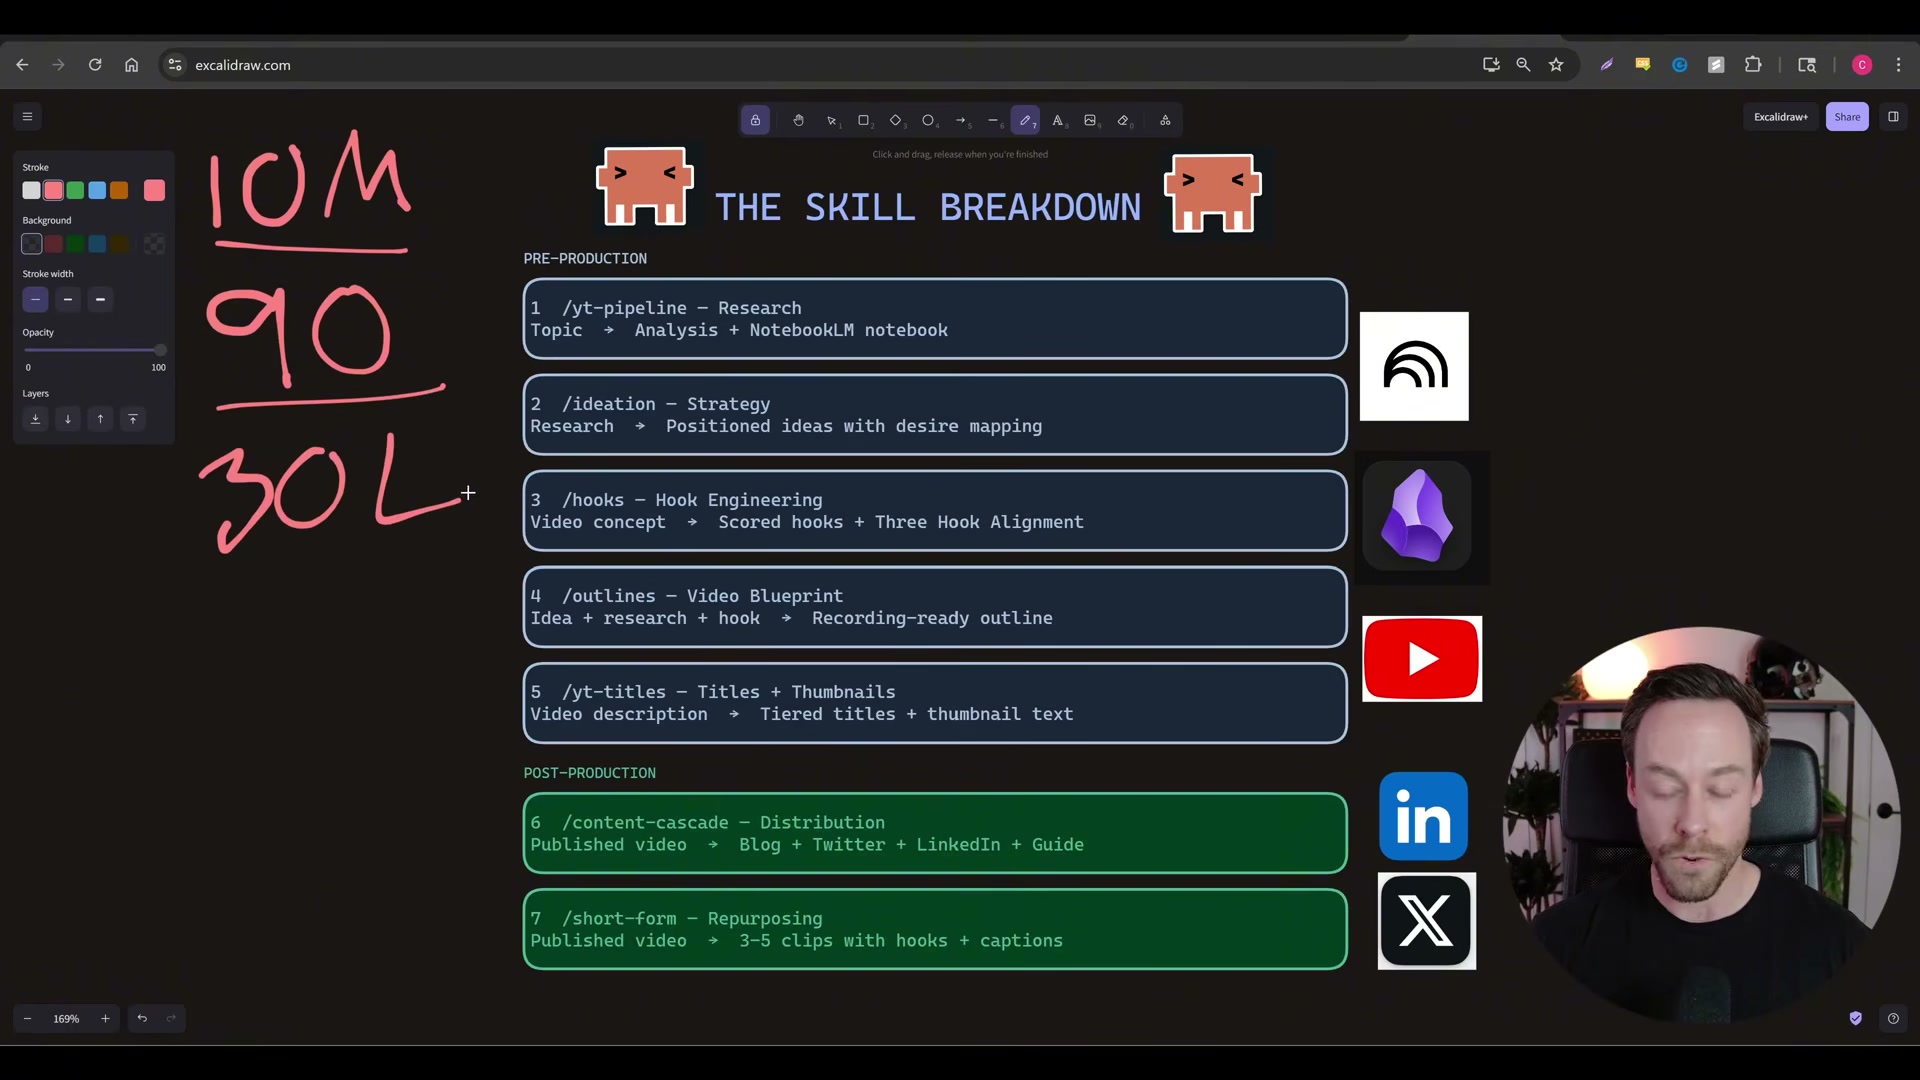The image size is (1920, 1080).
Task: Select the Arrow tool
Action: coord(961,120)
